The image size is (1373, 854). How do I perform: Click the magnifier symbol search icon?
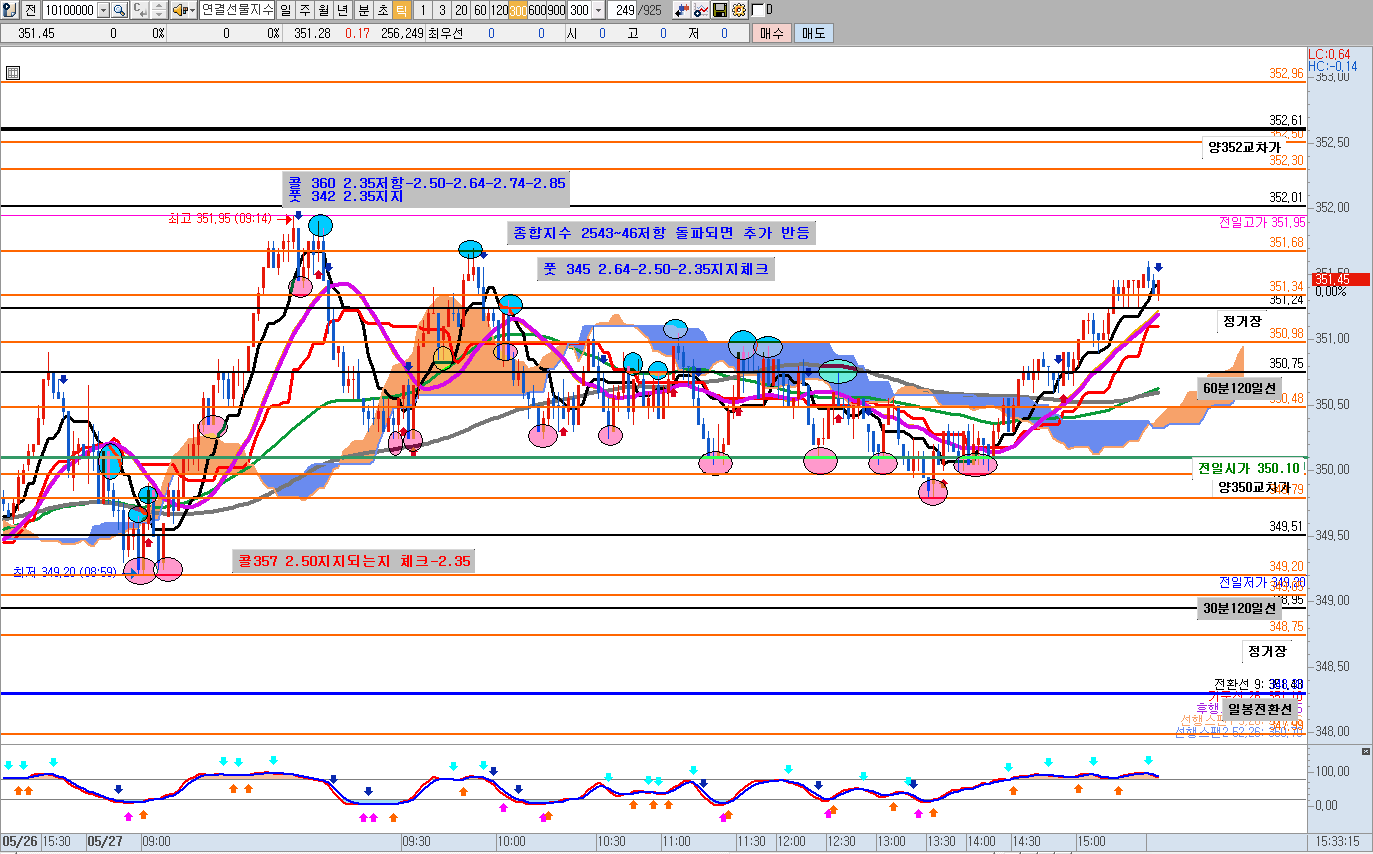coord(118,10)
